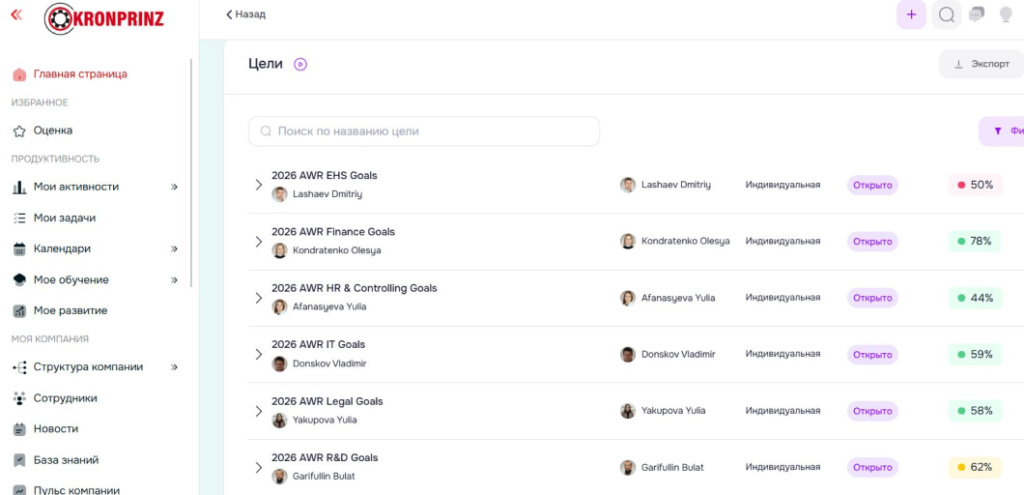Expand the 2026 AWR Finance Goals row
This screenshot has width=1024, height=495.
(x=259, y=242)
